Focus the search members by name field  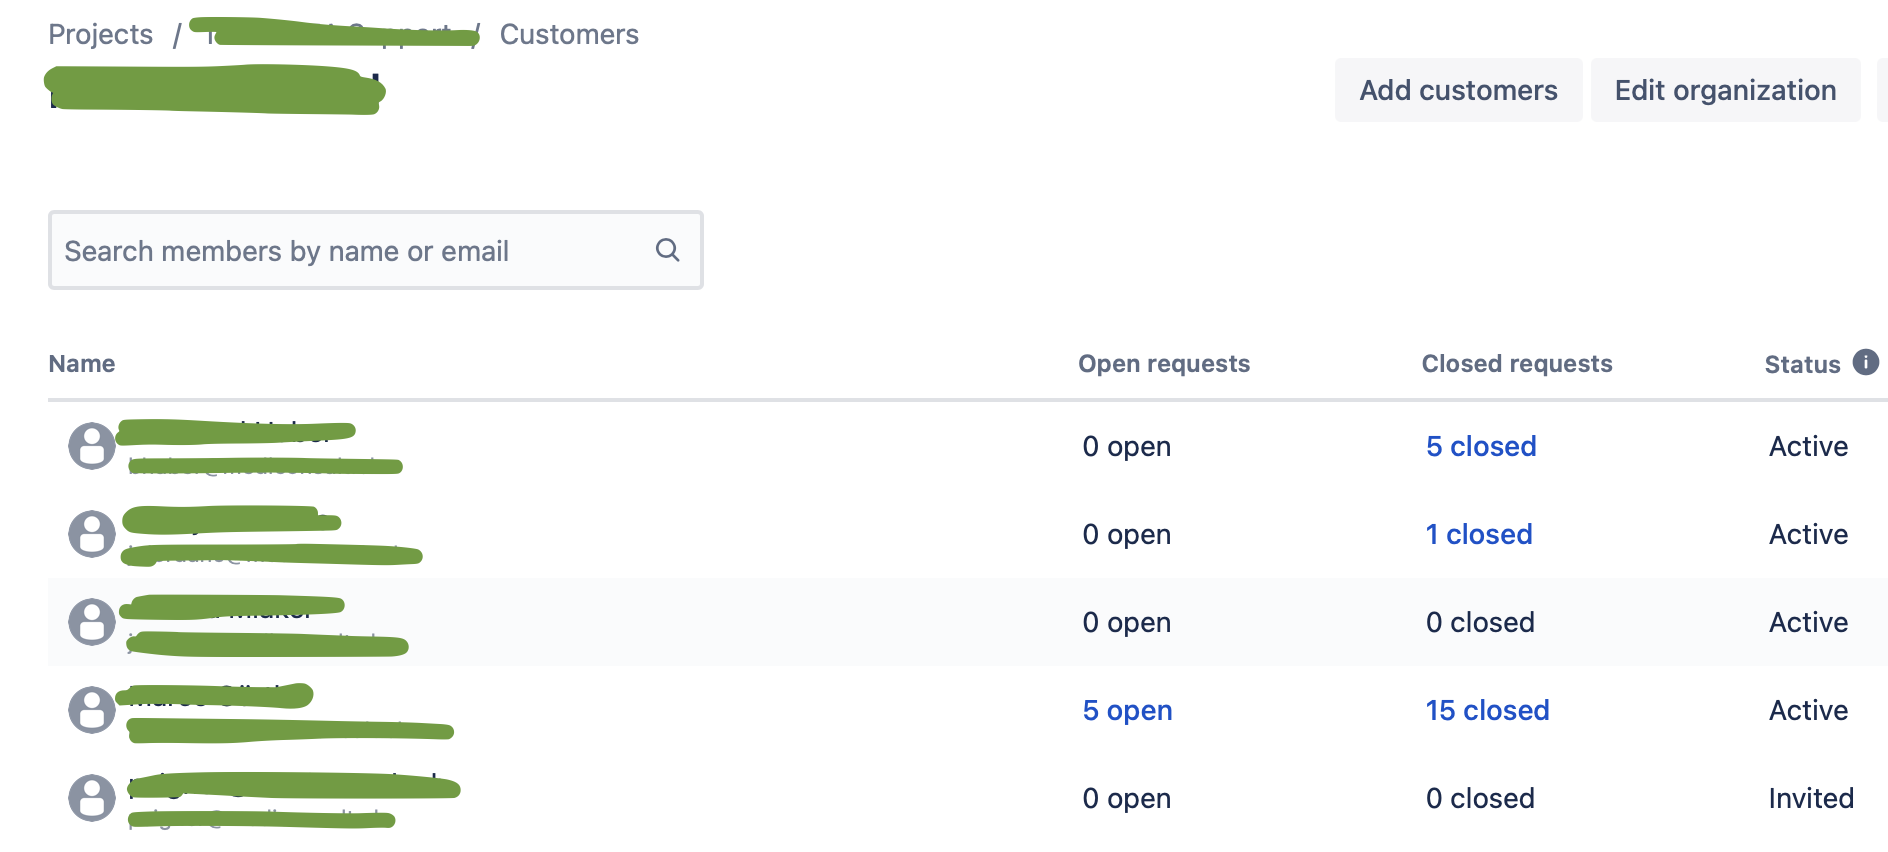point(375,250)
